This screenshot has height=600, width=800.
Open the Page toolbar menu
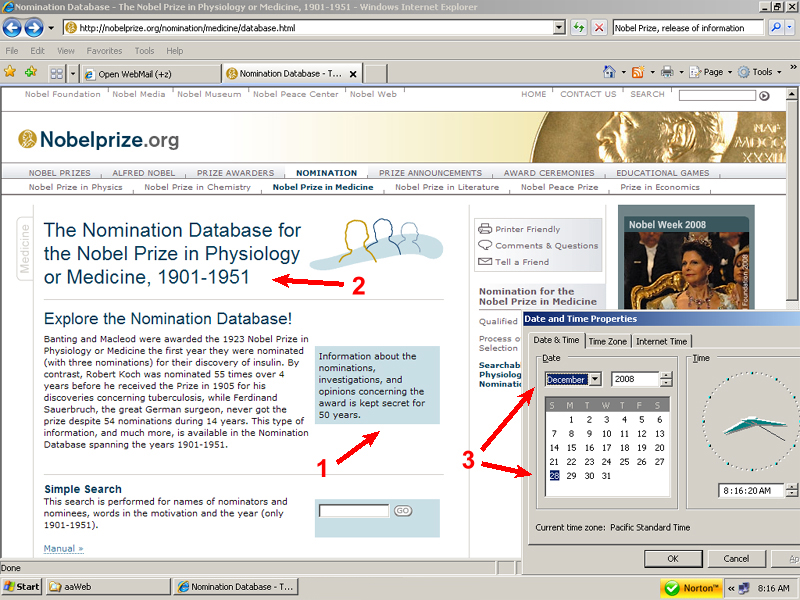(711, 72)
